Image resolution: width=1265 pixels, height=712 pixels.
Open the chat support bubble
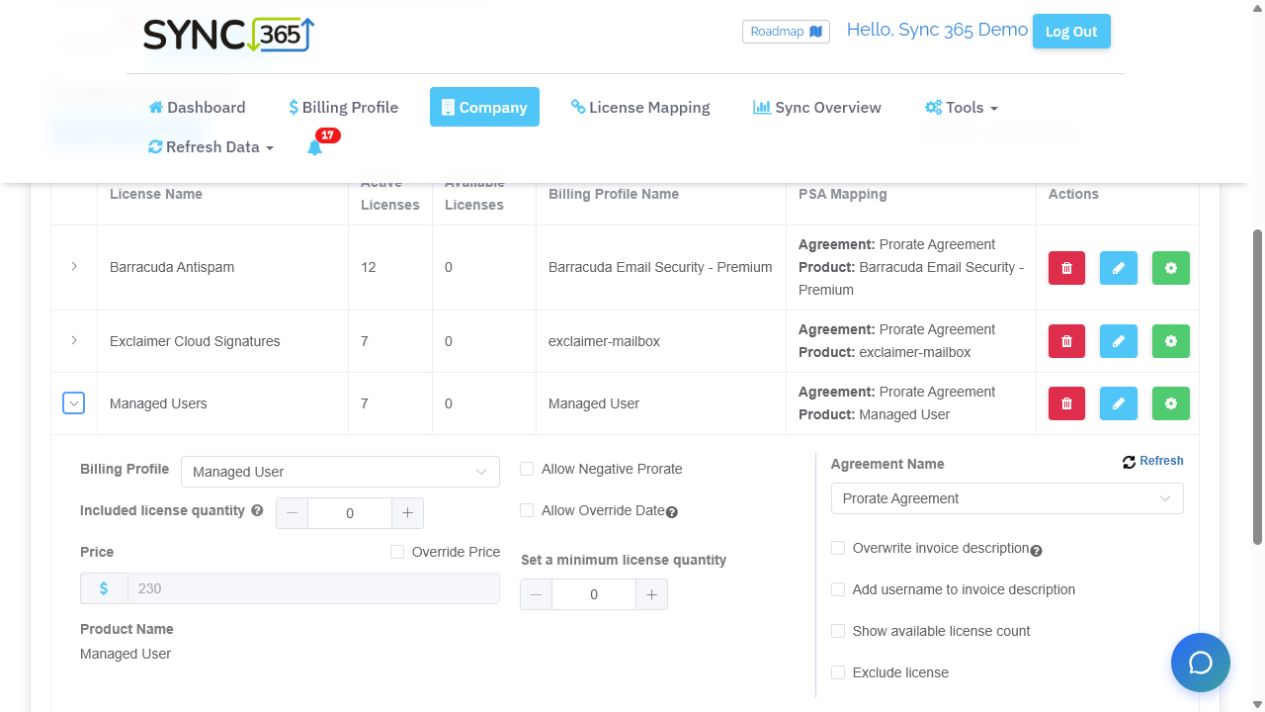pyautogui.click(x=1200, y=663)
